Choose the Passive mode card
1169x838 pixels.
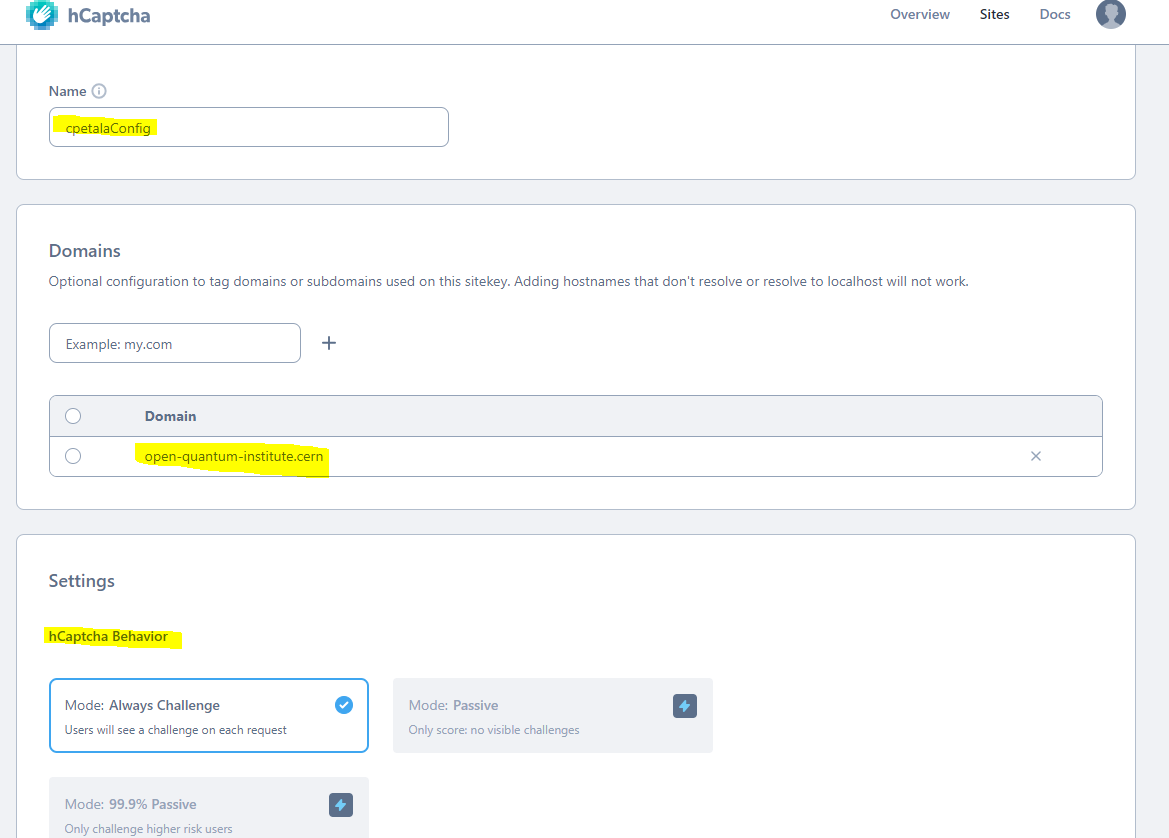click(552, 716)
